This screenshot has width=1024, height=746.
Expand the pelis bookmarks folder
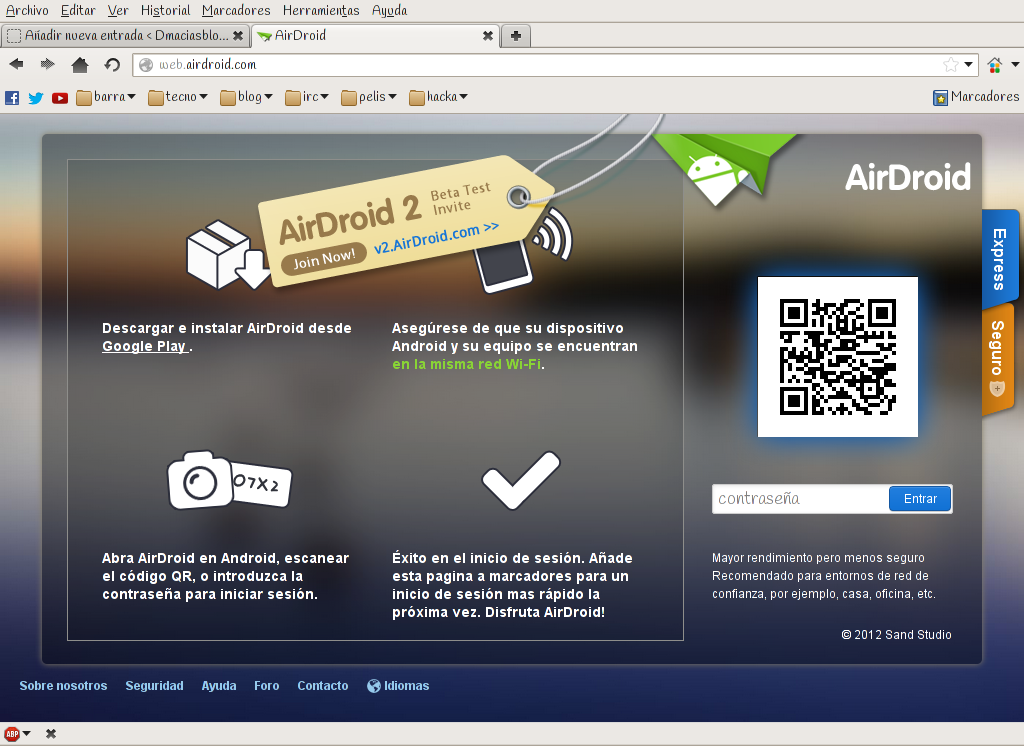(x=369, y=97)
